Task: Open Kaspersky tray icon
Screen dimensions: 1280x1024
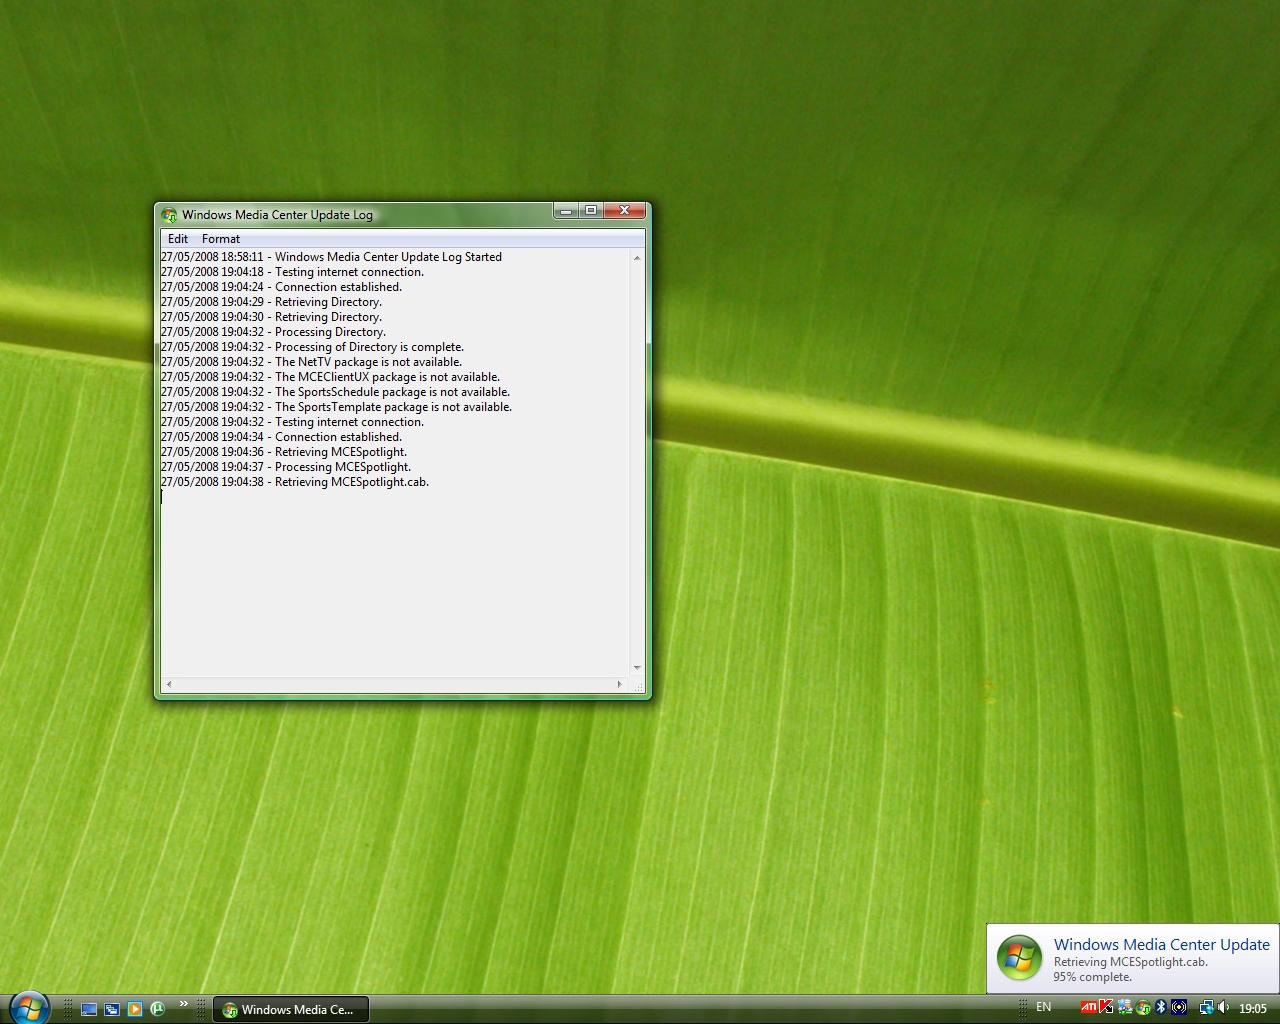Action: [1106, 1007]
